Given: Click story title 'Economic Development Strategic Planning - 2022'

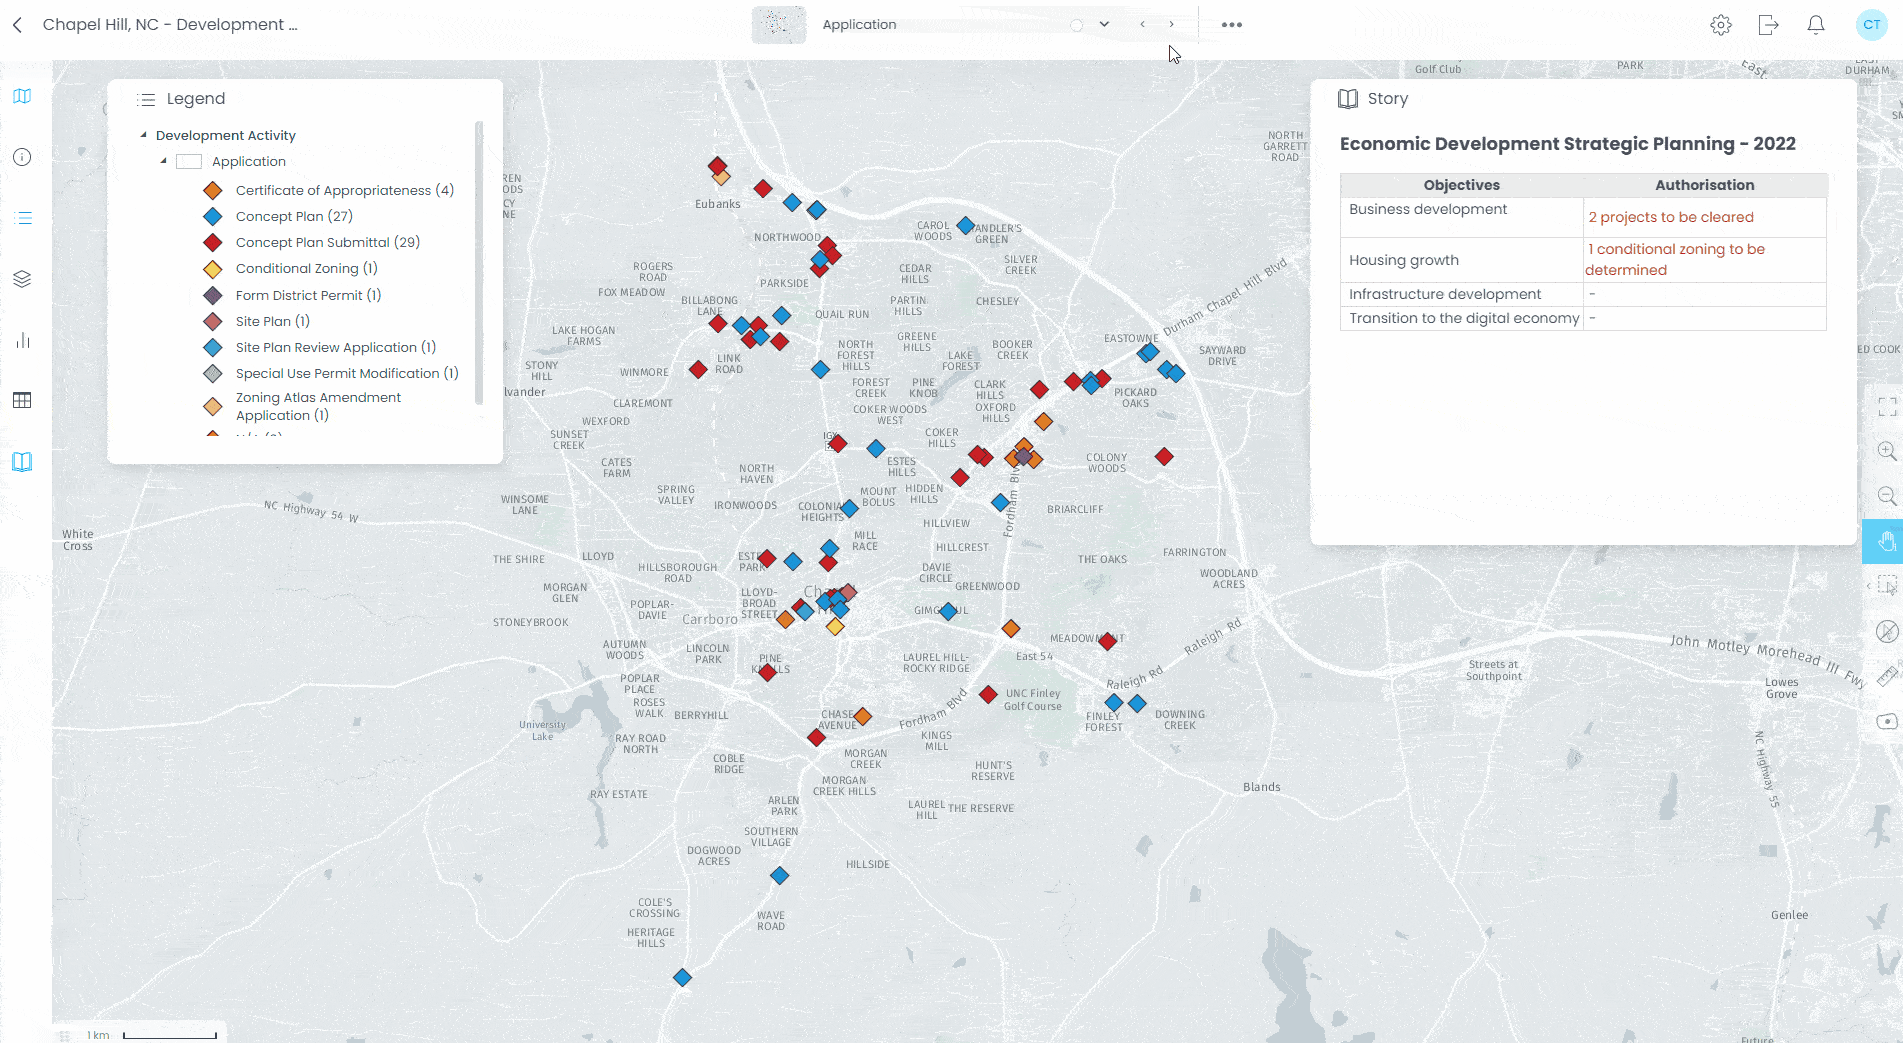Looking at the screenshot, I should click(x=1568, y=144).
